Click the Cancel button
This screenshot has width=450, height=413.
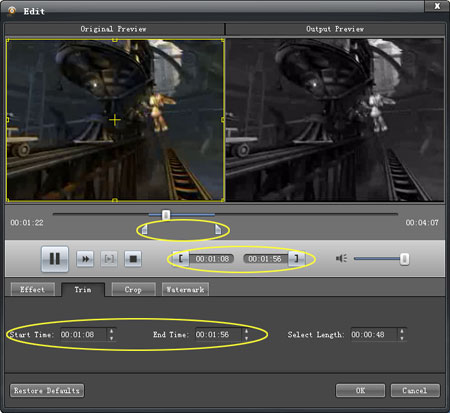(x=415, y=390)
